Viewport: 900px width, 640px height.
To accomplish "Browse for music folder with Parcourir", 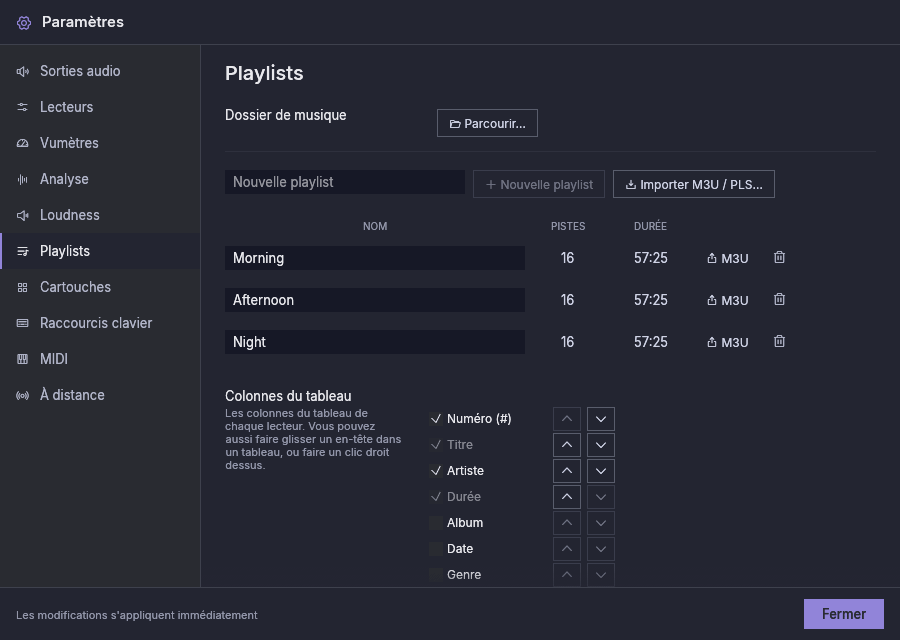I will click(487, 123).
